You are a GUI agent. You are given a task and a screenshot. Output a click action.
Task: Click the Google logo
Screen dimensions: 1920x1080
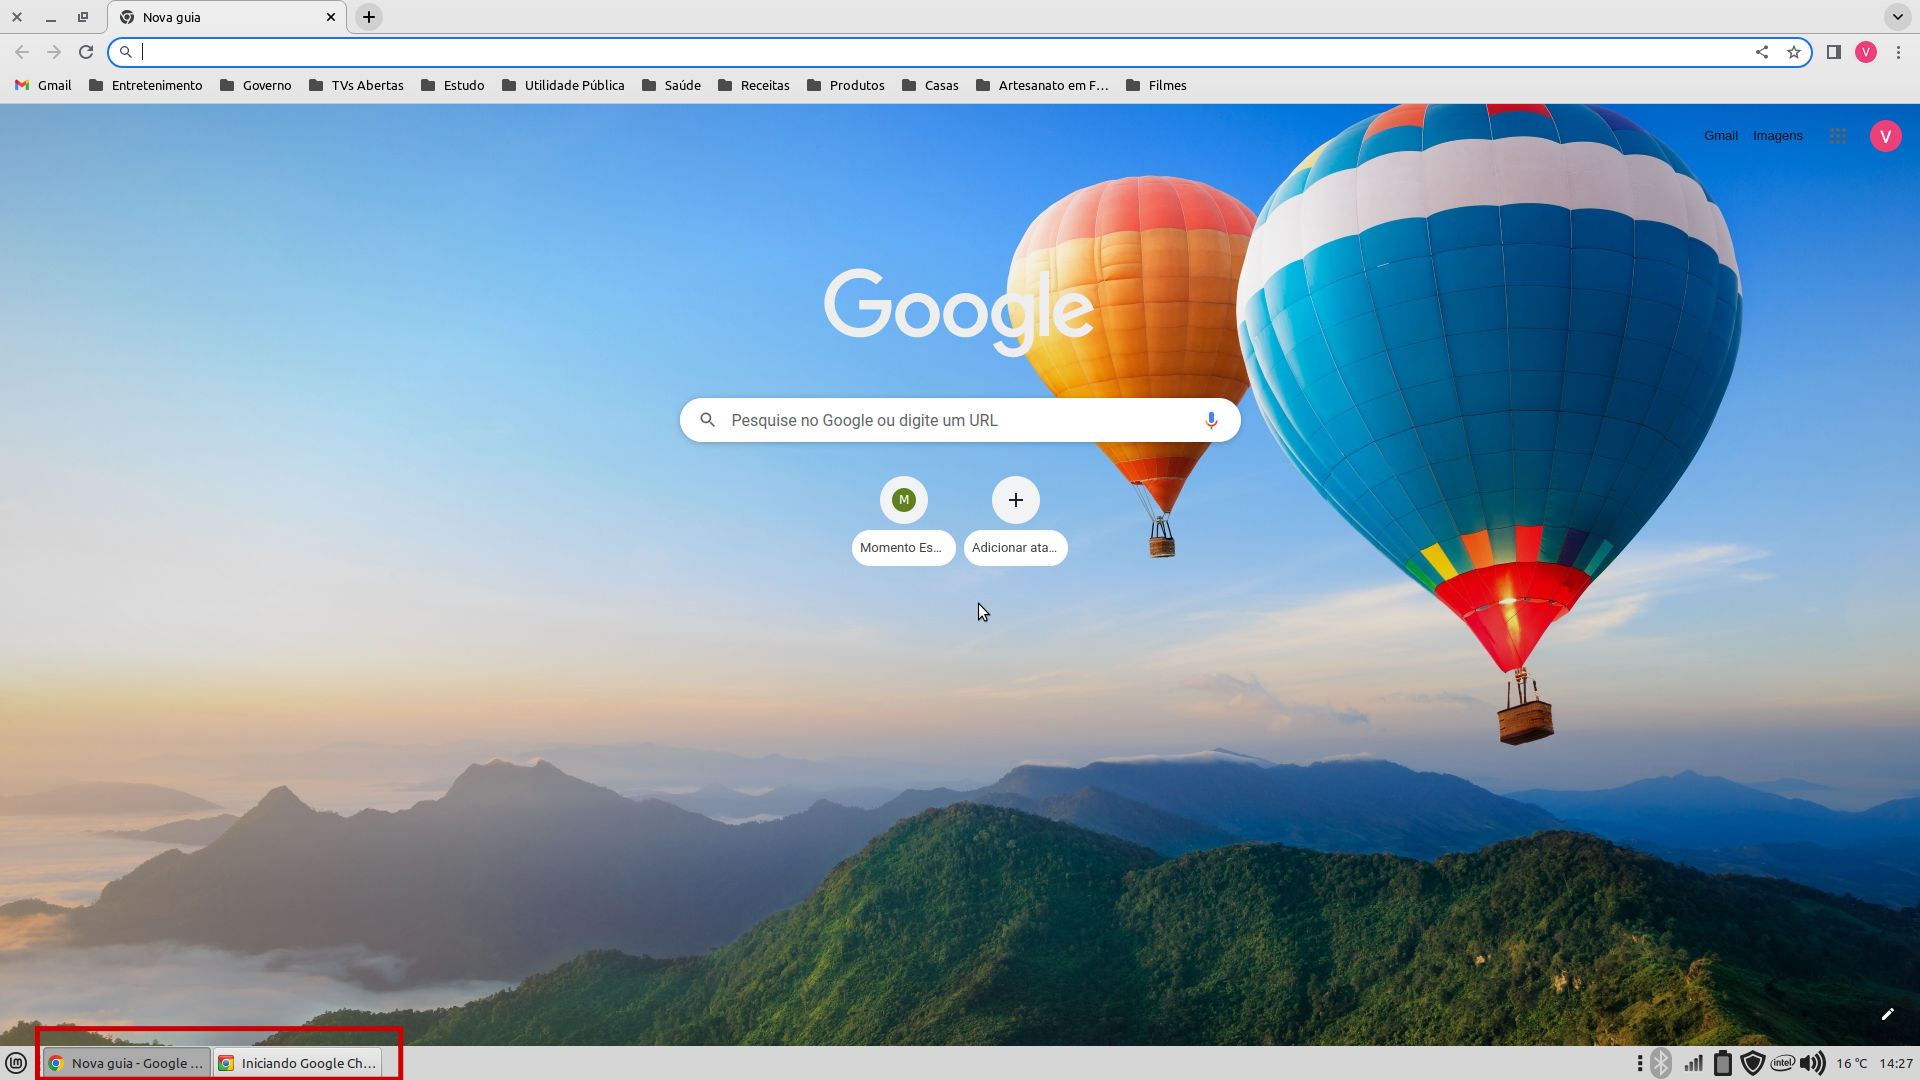coord(959,310)
